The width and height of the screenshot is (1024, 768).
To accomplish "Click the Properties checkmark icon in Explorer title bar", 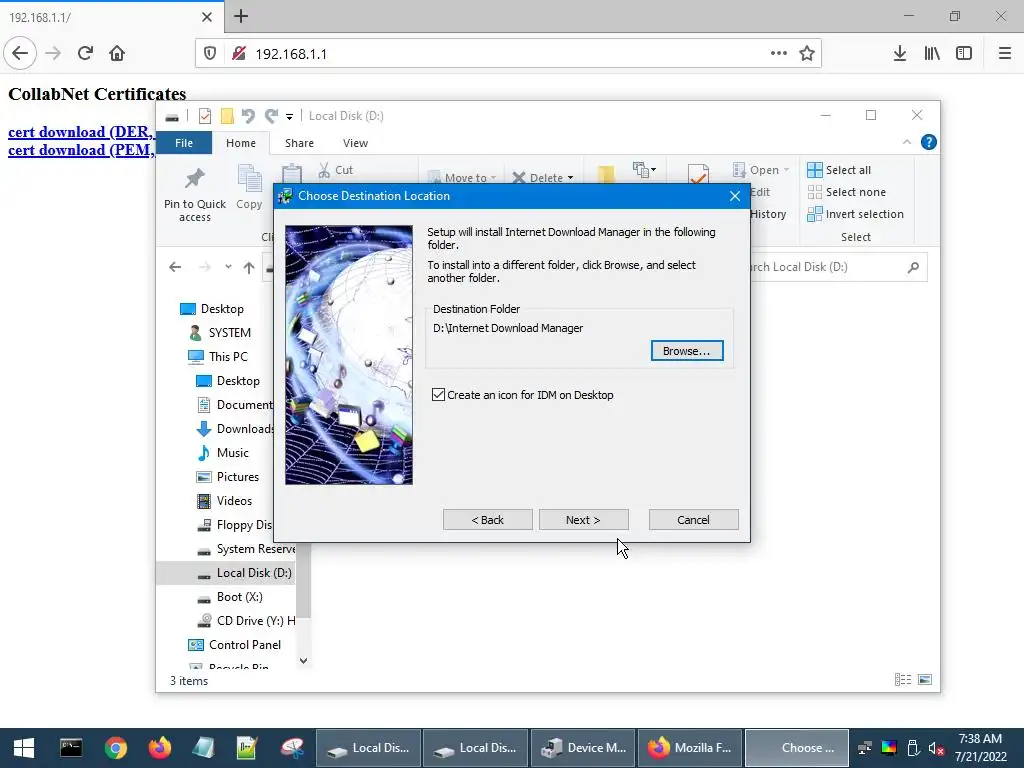I will coord(205,116).
